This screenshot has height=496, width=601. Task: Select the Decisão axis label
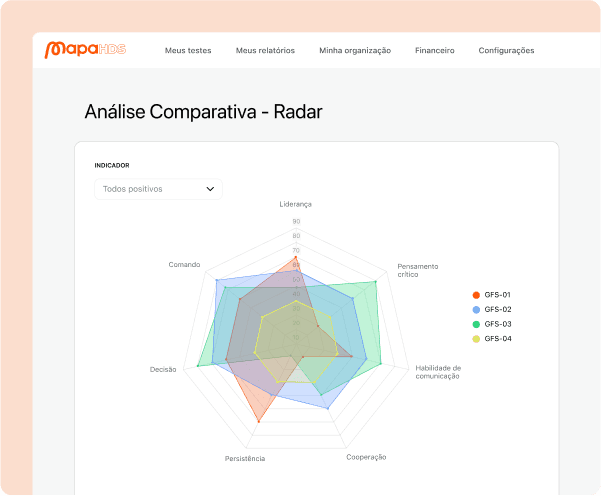click(x=163, y=369)
